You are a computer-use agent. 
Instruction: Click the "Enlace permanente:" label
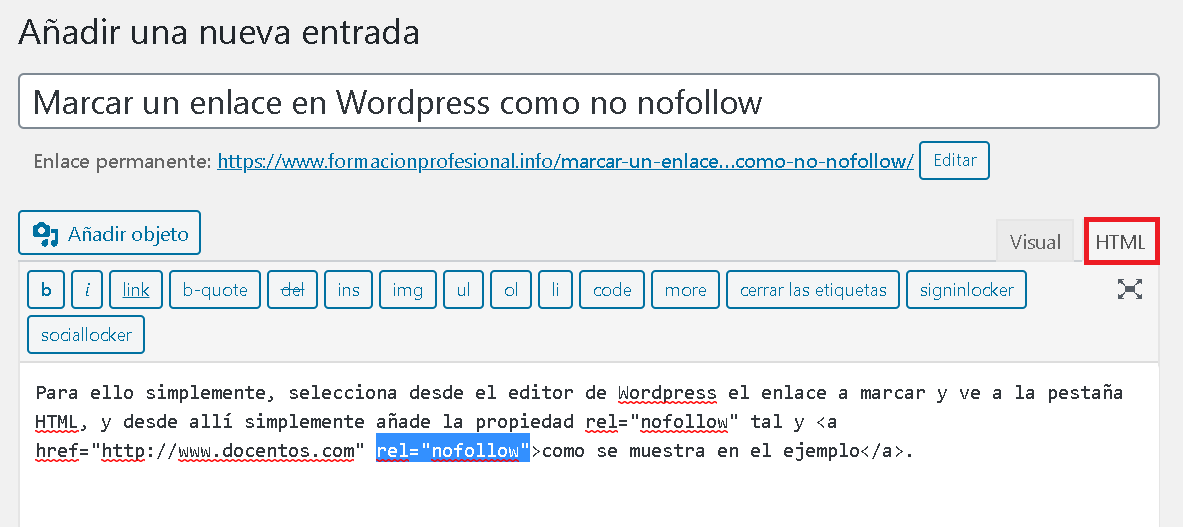[122, 161]
